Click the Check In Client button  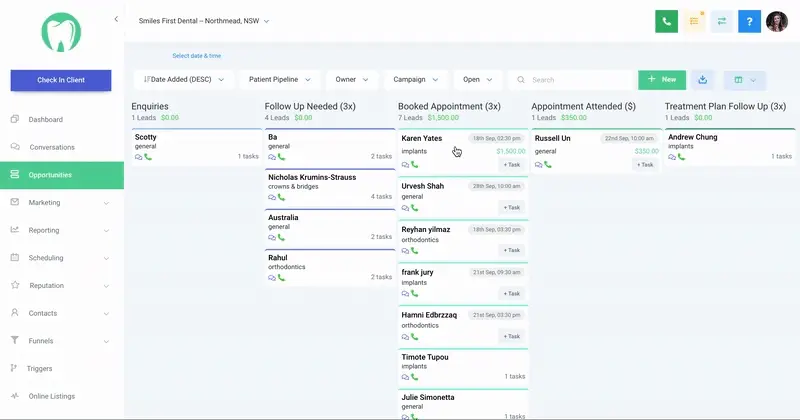point(61,80)
